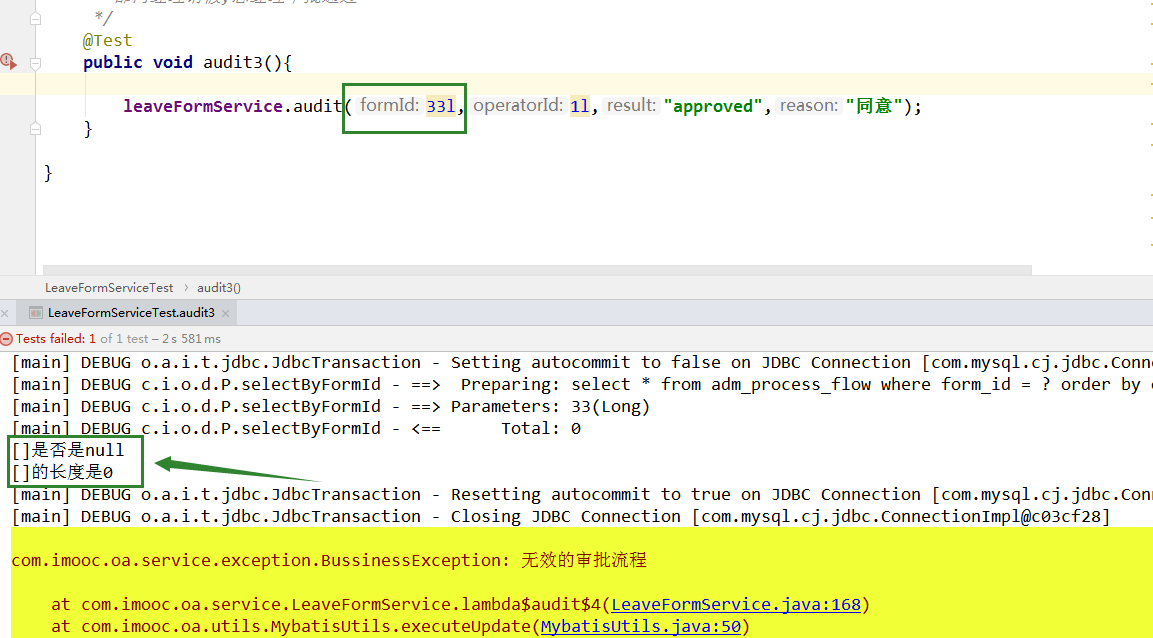Click the 'Total: 0' log line
Image resolution: width=1153 pixels, height=638 pixels.
tap(296, 429)
